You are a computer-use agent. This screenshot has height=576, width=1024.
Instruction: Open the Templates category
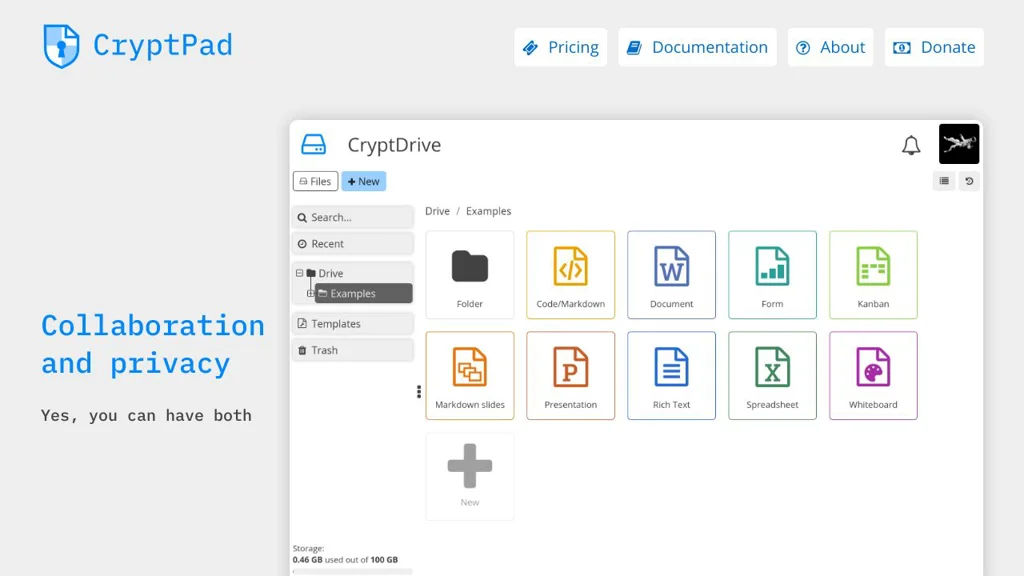[x=353, y=323]
